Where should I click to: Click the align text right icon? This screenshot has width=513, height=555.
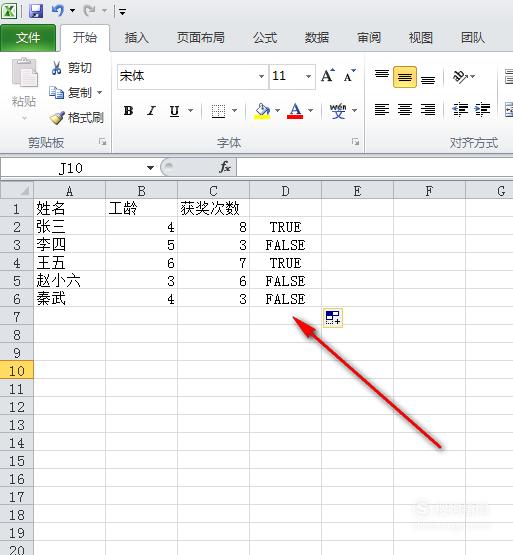(x=428, y=110)
